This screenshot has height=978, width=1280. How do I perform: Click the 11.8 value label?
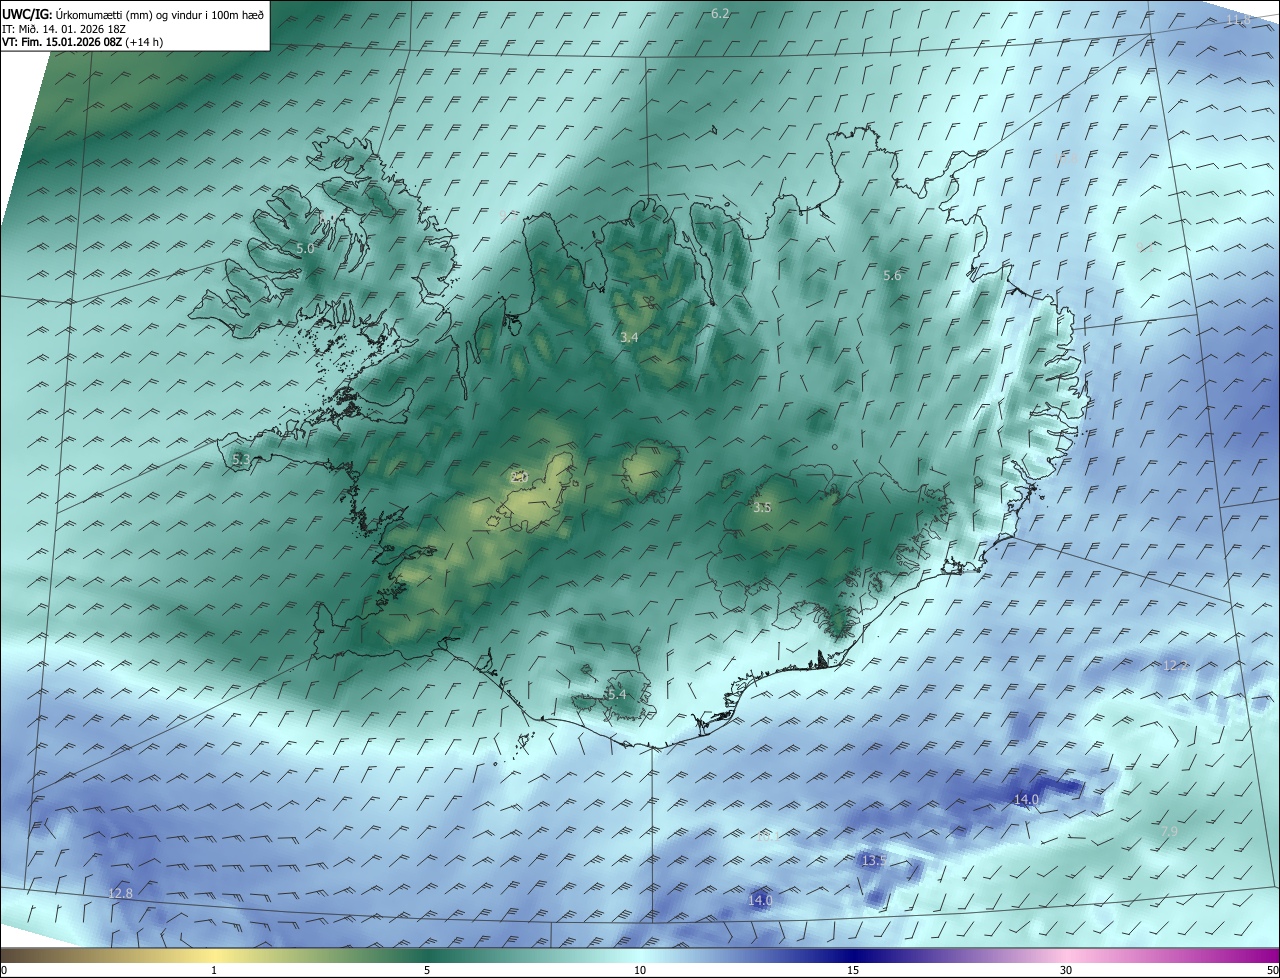[x=1238, y=20]
